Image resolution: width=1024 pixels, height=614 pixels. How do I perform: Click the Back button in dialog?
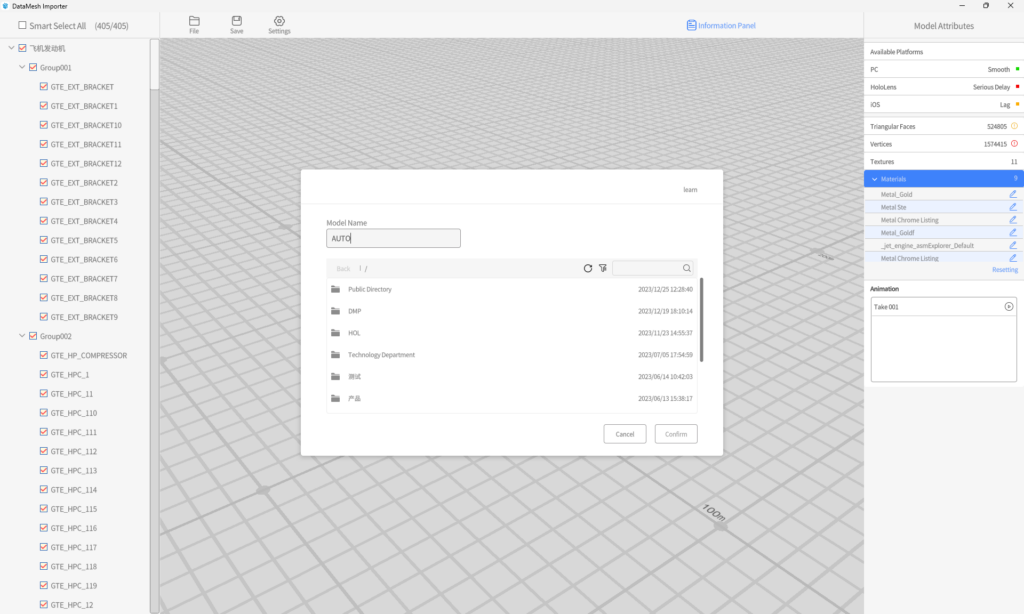(x=344, y=268)
